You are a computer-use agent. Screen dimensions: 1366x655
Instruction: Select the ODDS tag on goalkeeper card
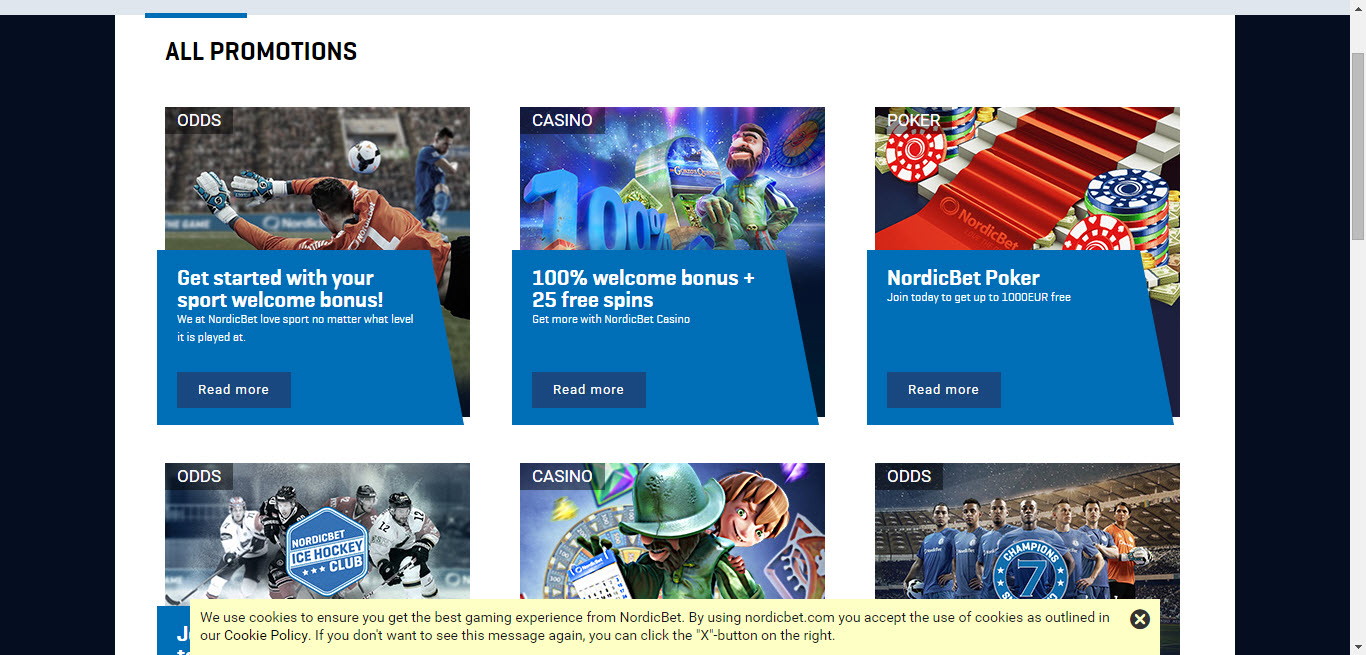[199, 120]
